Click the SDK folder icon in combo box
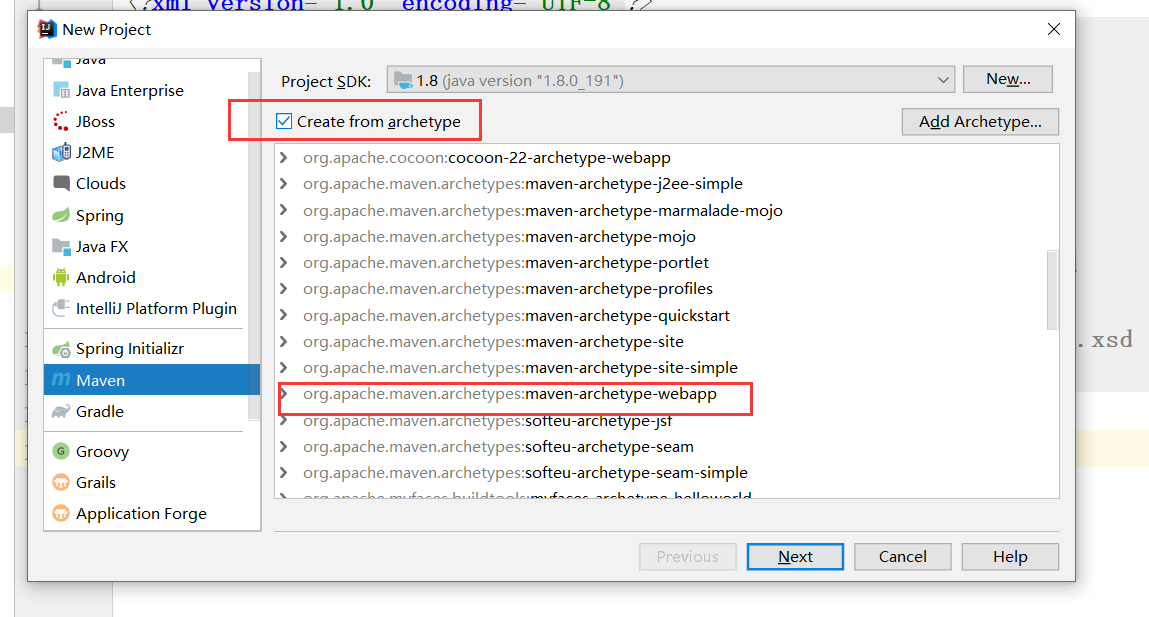The height and width of the screenshot is (617, 1149). (403, 80)
